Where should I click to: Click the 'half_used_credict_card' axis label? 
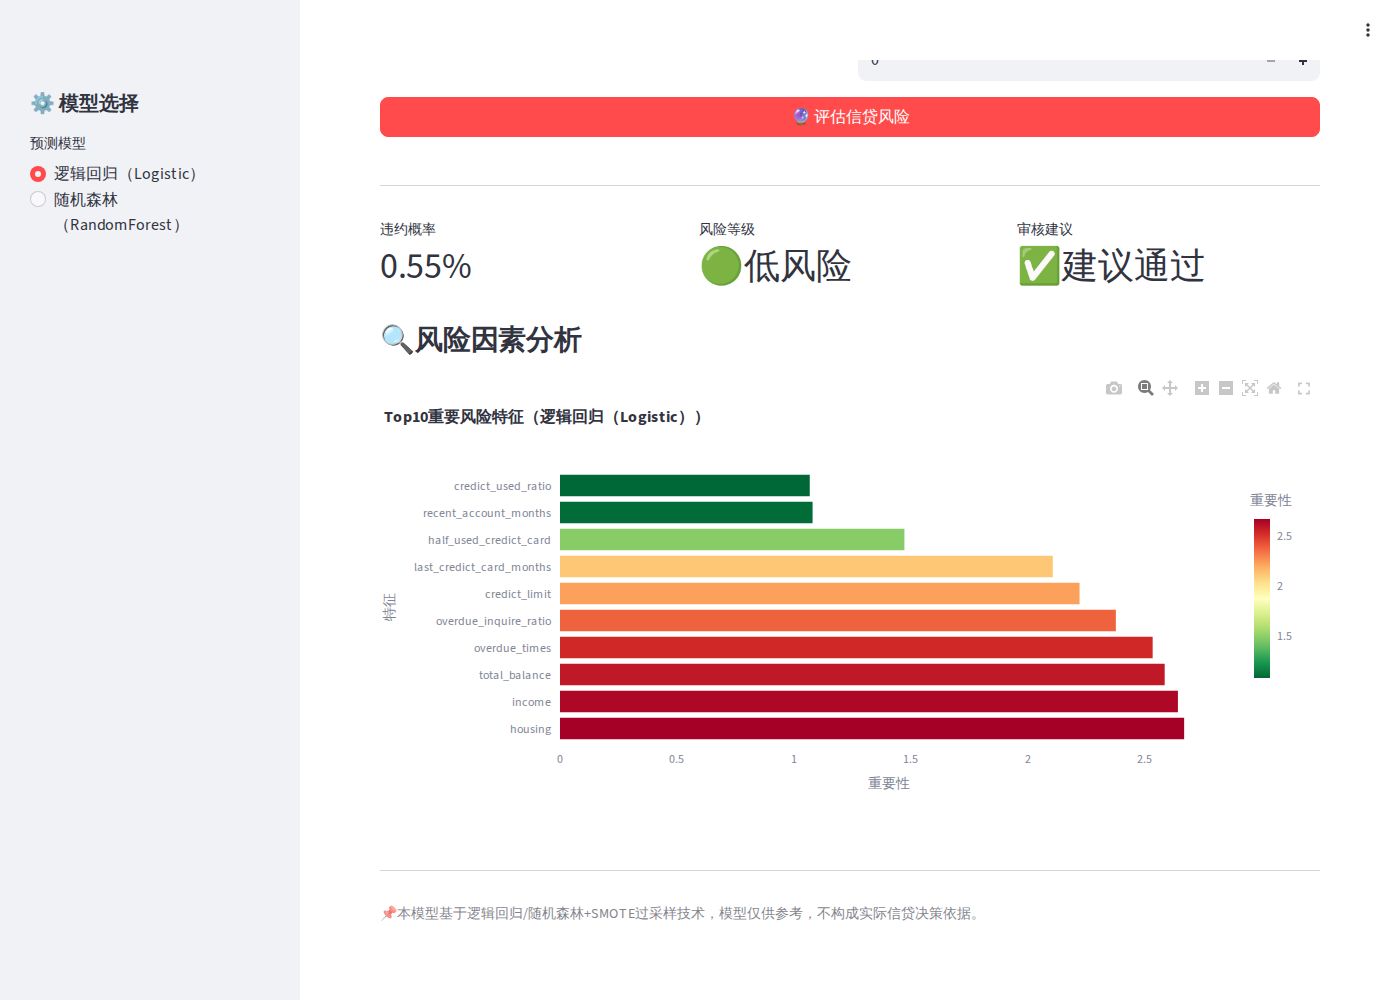coord(489,540)
